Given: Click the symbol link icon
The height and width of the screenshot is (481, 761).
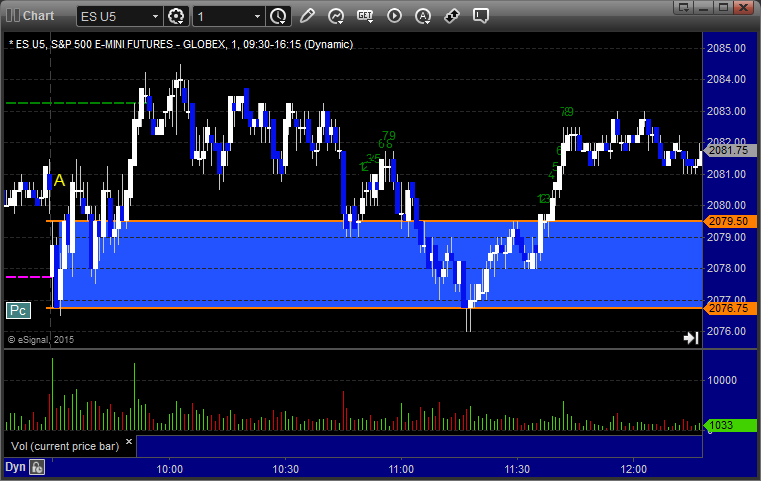Looking at the screenshot, I should tap(452, 16).
